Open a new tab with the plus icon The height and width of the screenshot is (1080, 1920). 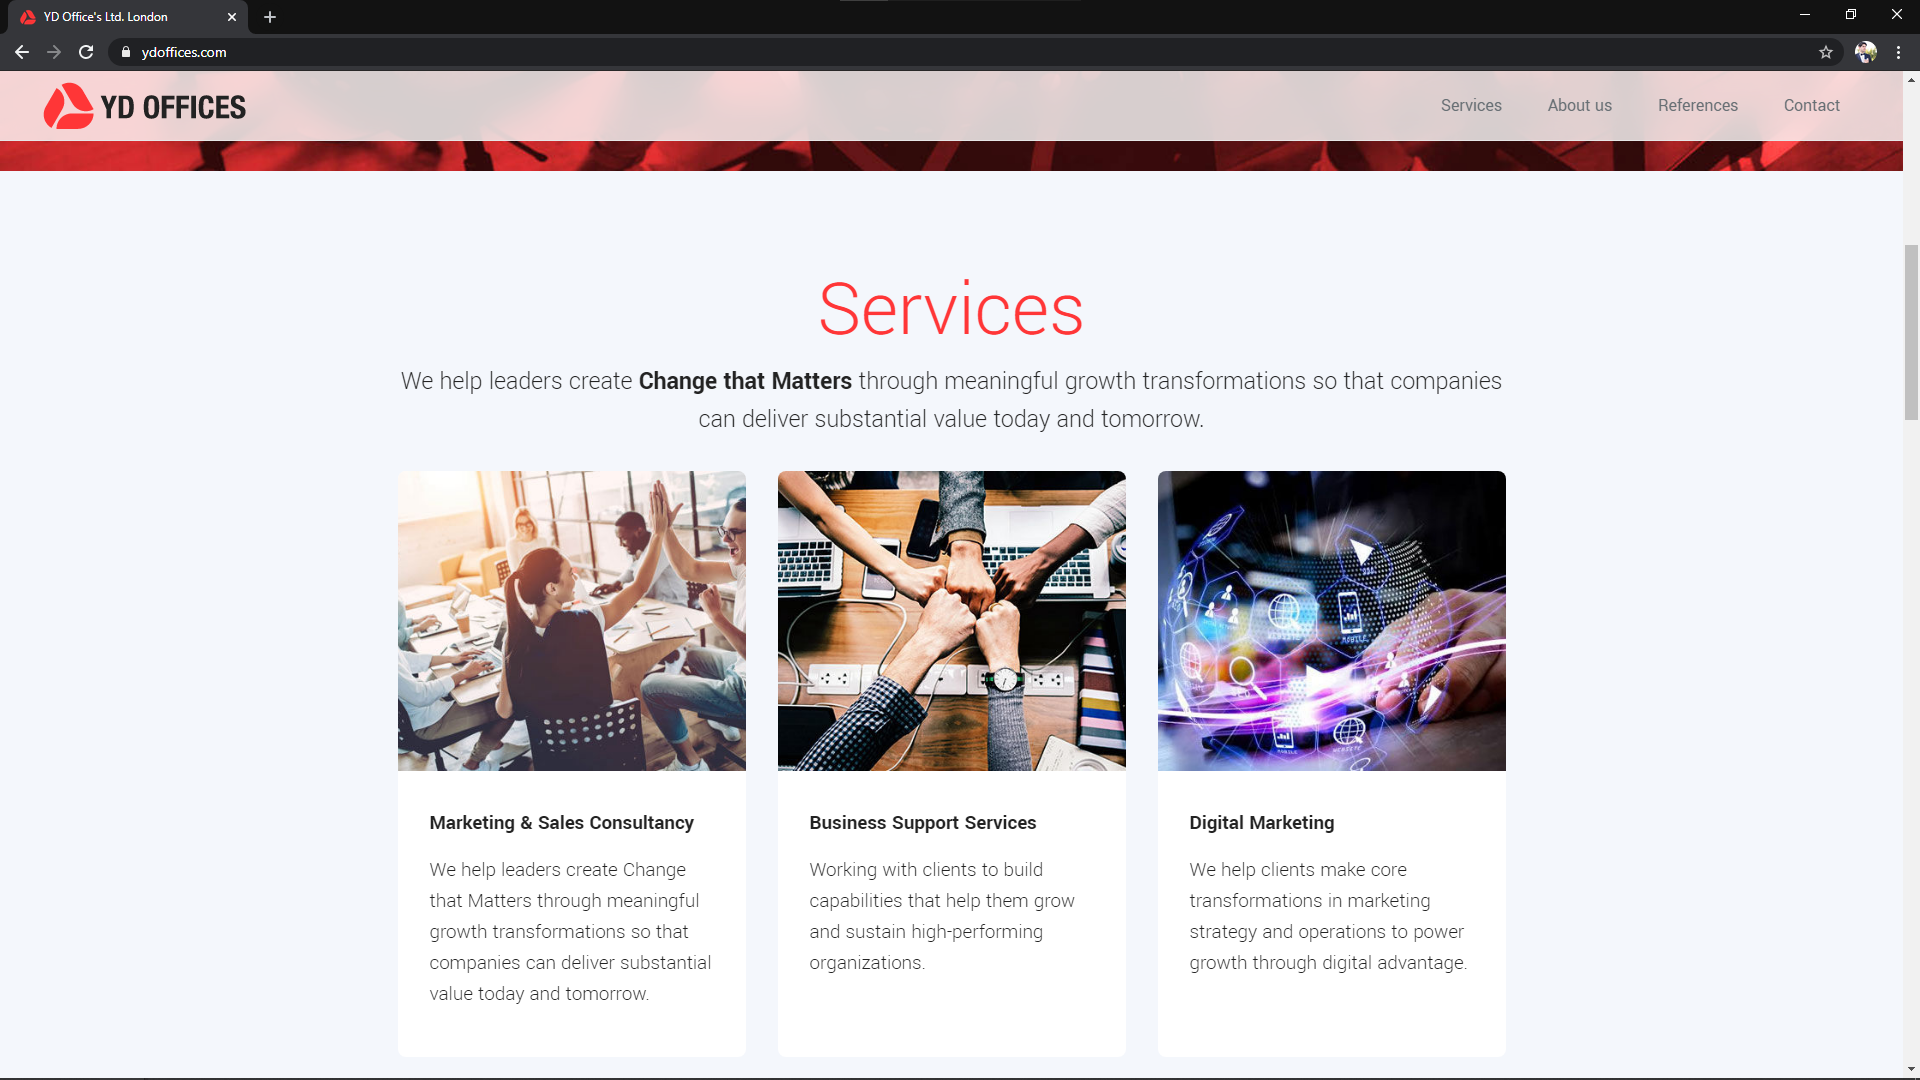(x=270, y=17)
